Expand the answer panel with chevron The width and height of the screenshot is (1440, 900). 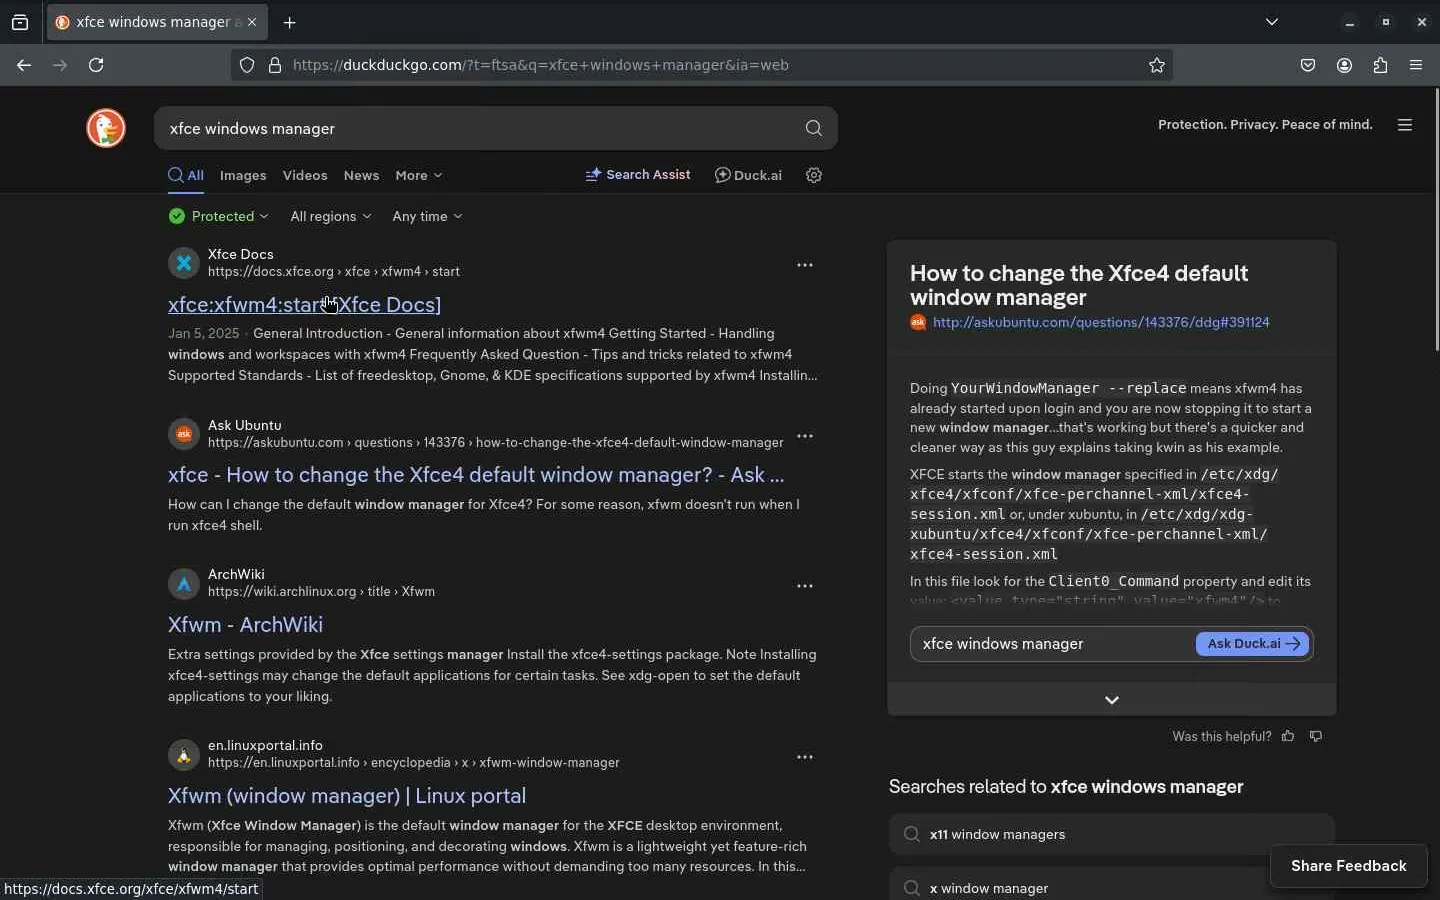tap(1112, 700)
